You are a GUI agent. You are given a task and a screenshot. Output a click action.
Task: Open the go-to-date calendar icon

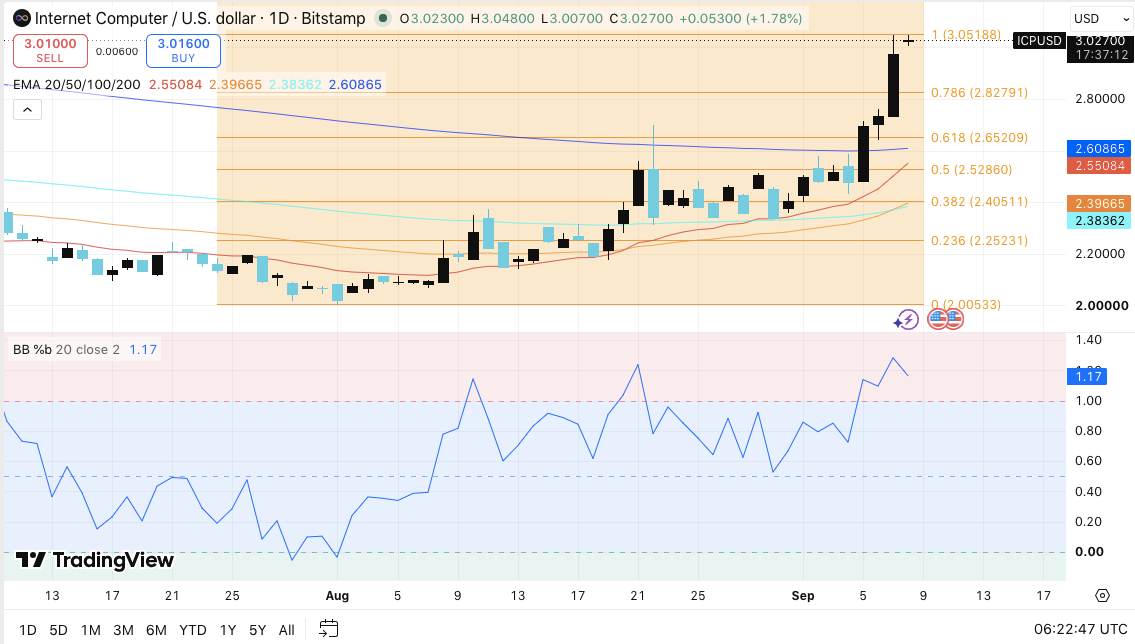click(x=329, y=629)
